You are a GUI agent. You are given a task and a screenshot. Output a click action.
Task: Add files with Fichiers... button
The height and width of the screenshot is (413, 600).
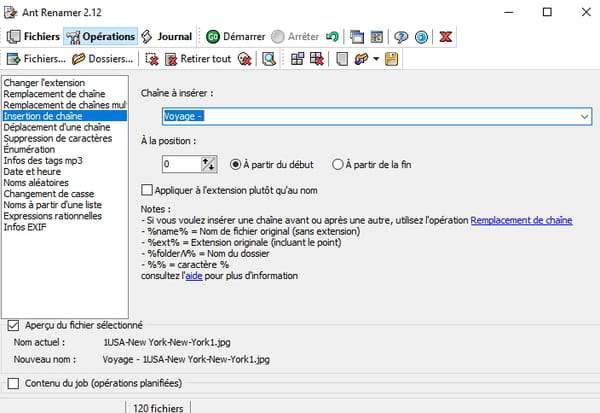coord(36,59)
